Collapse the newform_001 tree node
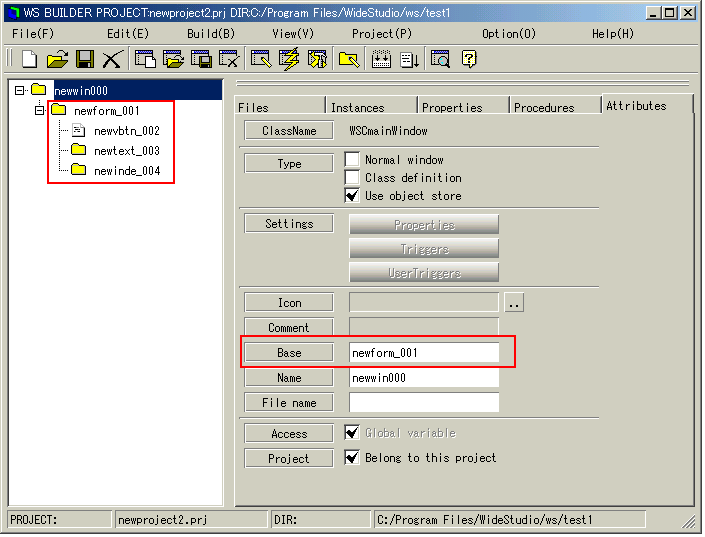 [40, 110]
